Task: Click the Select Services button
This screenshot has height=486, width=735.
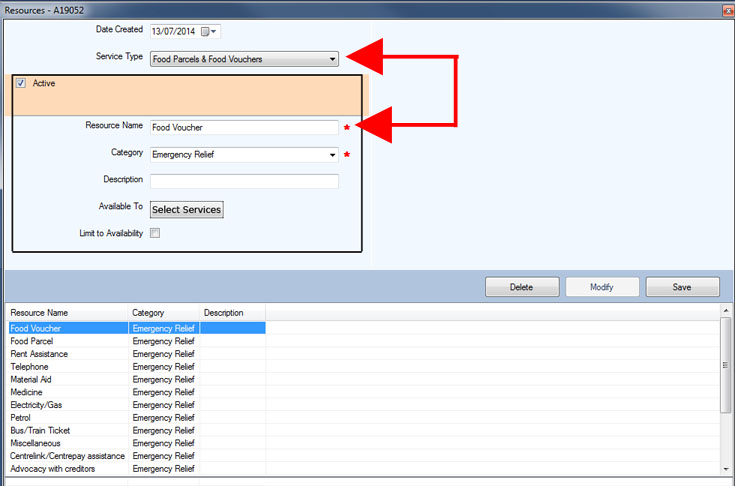Action: point(186,209)
